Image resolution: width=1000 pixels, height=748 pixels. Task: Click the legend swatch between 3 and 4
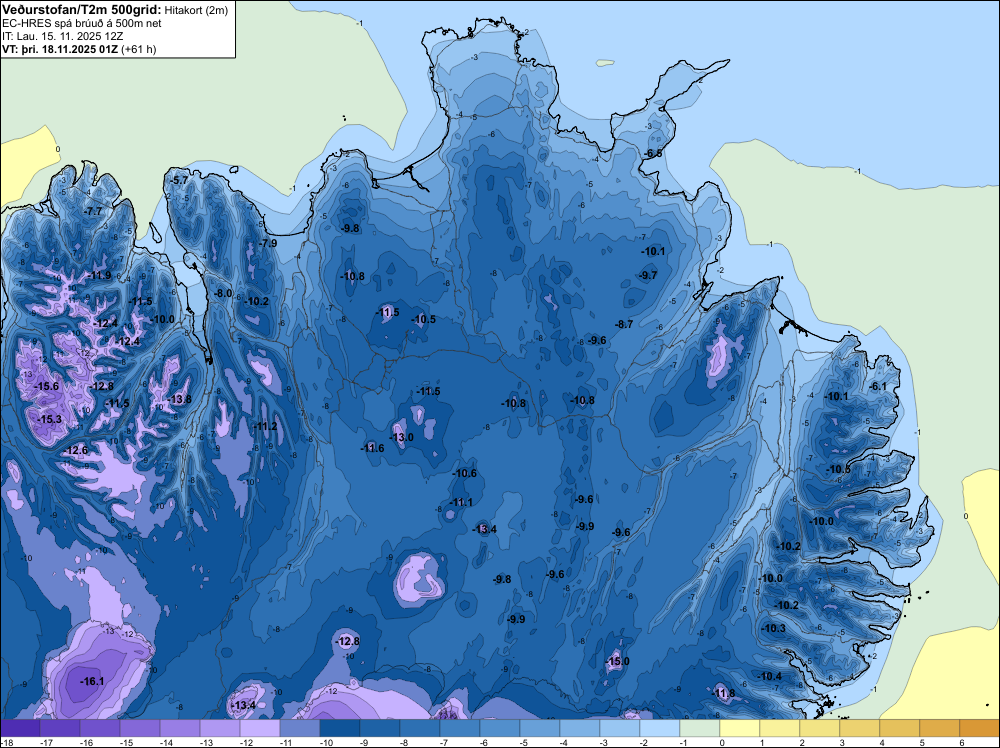pyautogui.click(x=859, y=728)
